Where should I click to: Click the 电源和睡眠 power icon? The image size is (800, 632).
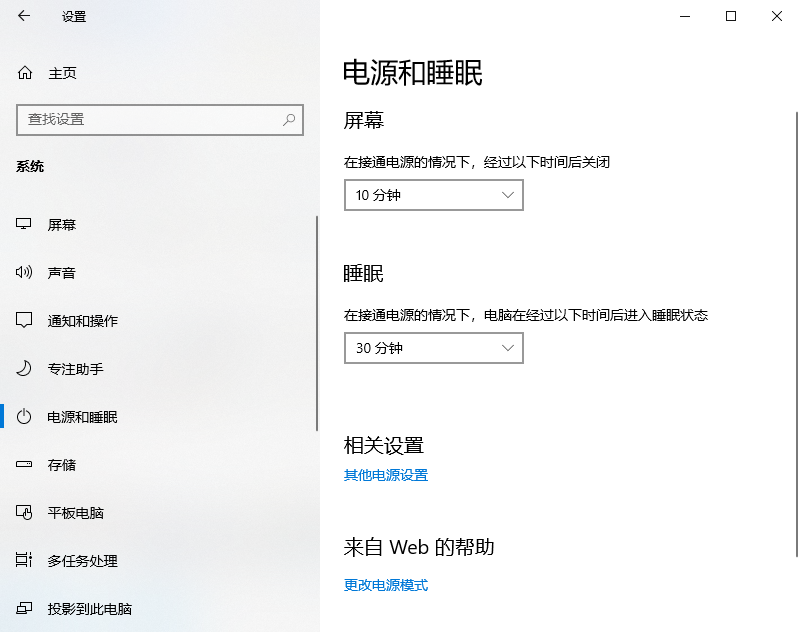23,417
